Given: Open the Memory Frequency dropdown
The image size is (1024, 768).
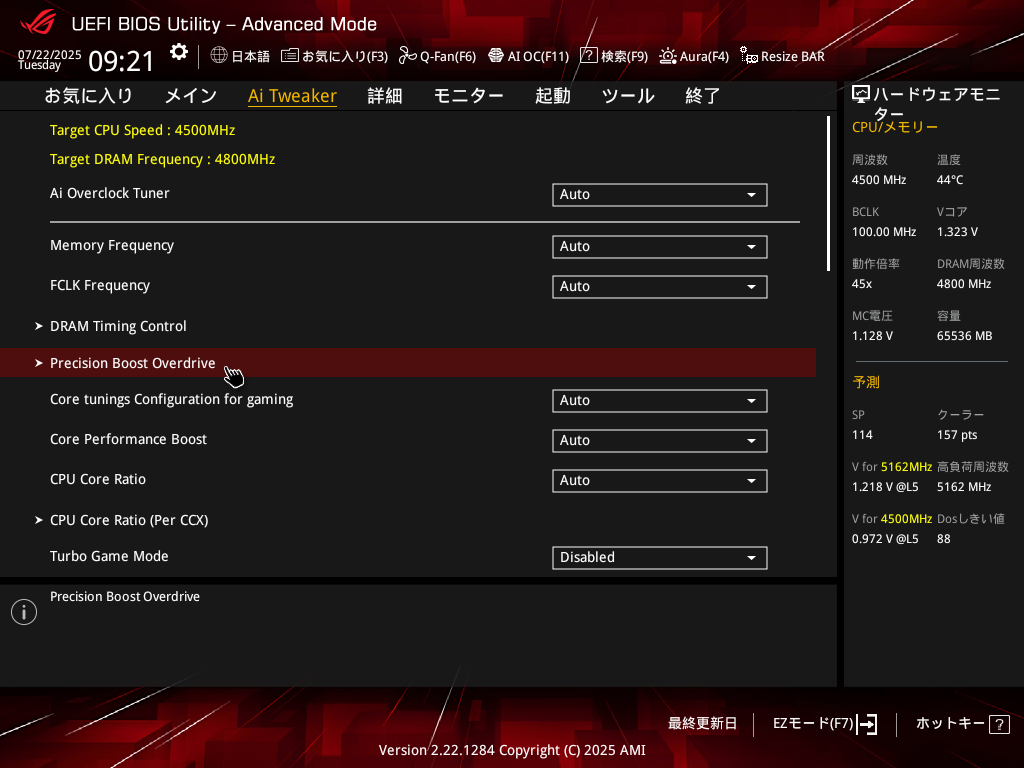Looking at the screenshot, I should [660, 247].
